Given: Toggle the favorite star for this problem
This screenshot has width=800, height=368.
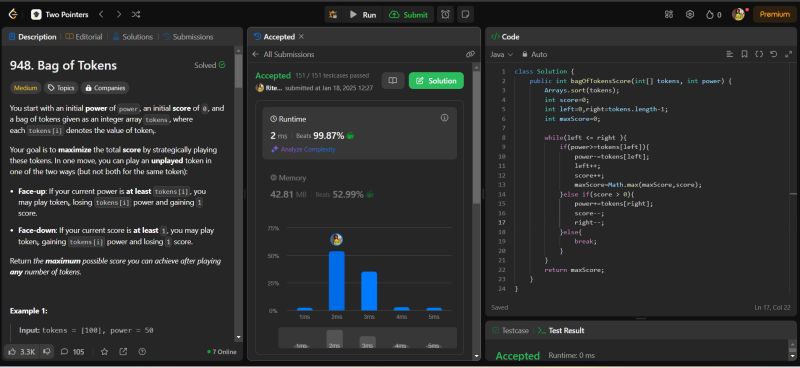Looking at the screenshot, I should point(104,351).
